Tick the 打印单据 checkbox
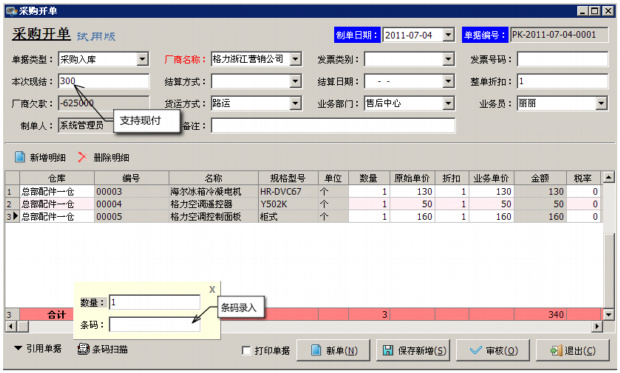 tap(246, 350)
